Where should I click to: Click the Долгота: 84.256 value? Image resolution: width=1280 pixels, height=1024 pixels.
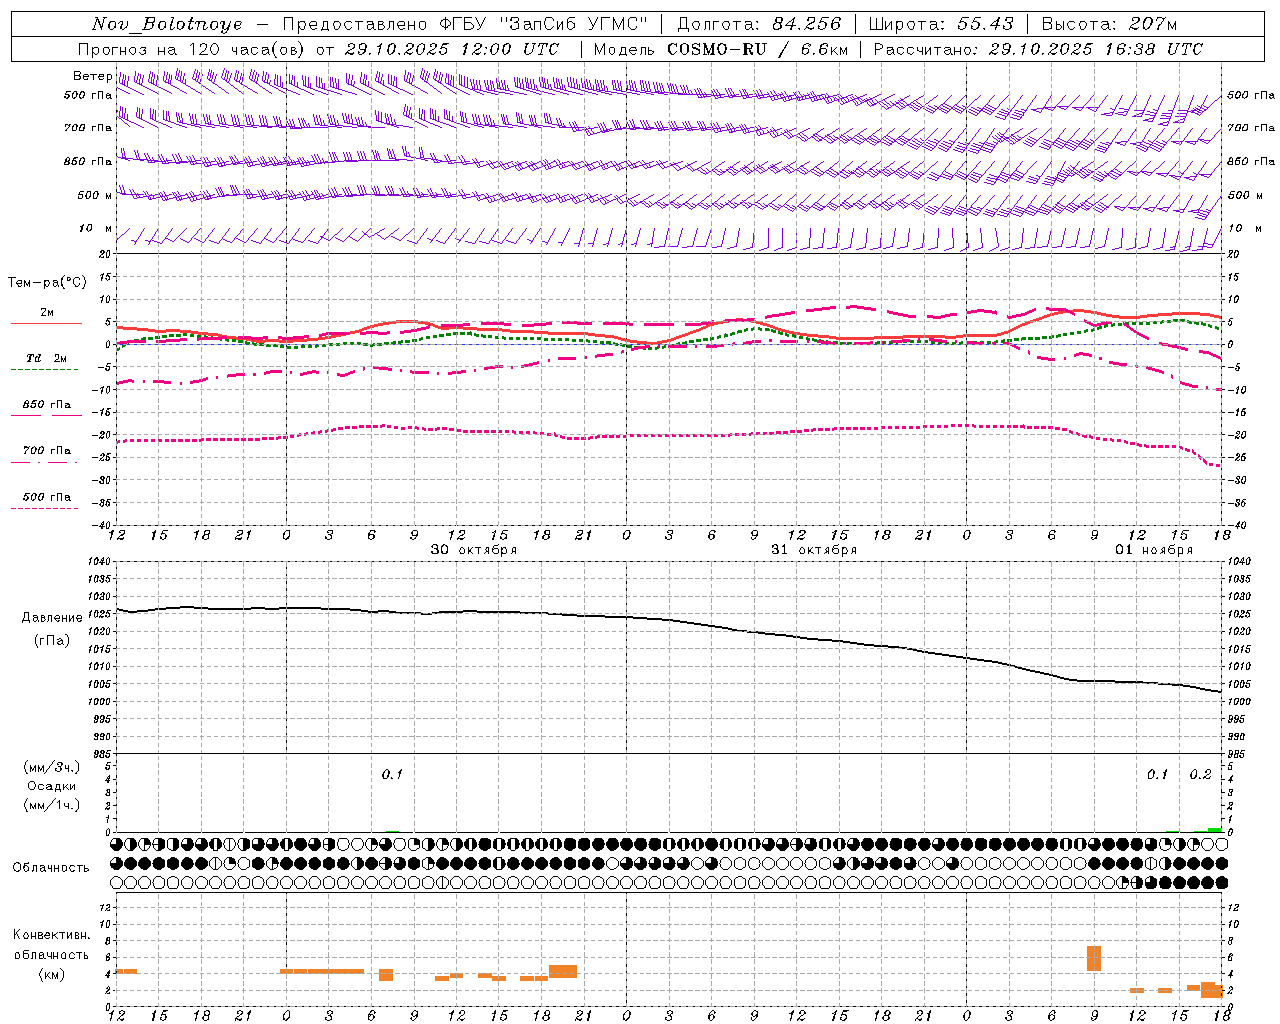click(759, 24)
